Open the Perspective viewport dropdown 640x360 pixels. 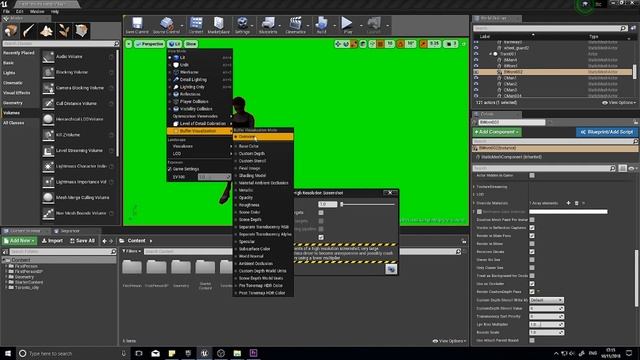[x=149, y=44]
